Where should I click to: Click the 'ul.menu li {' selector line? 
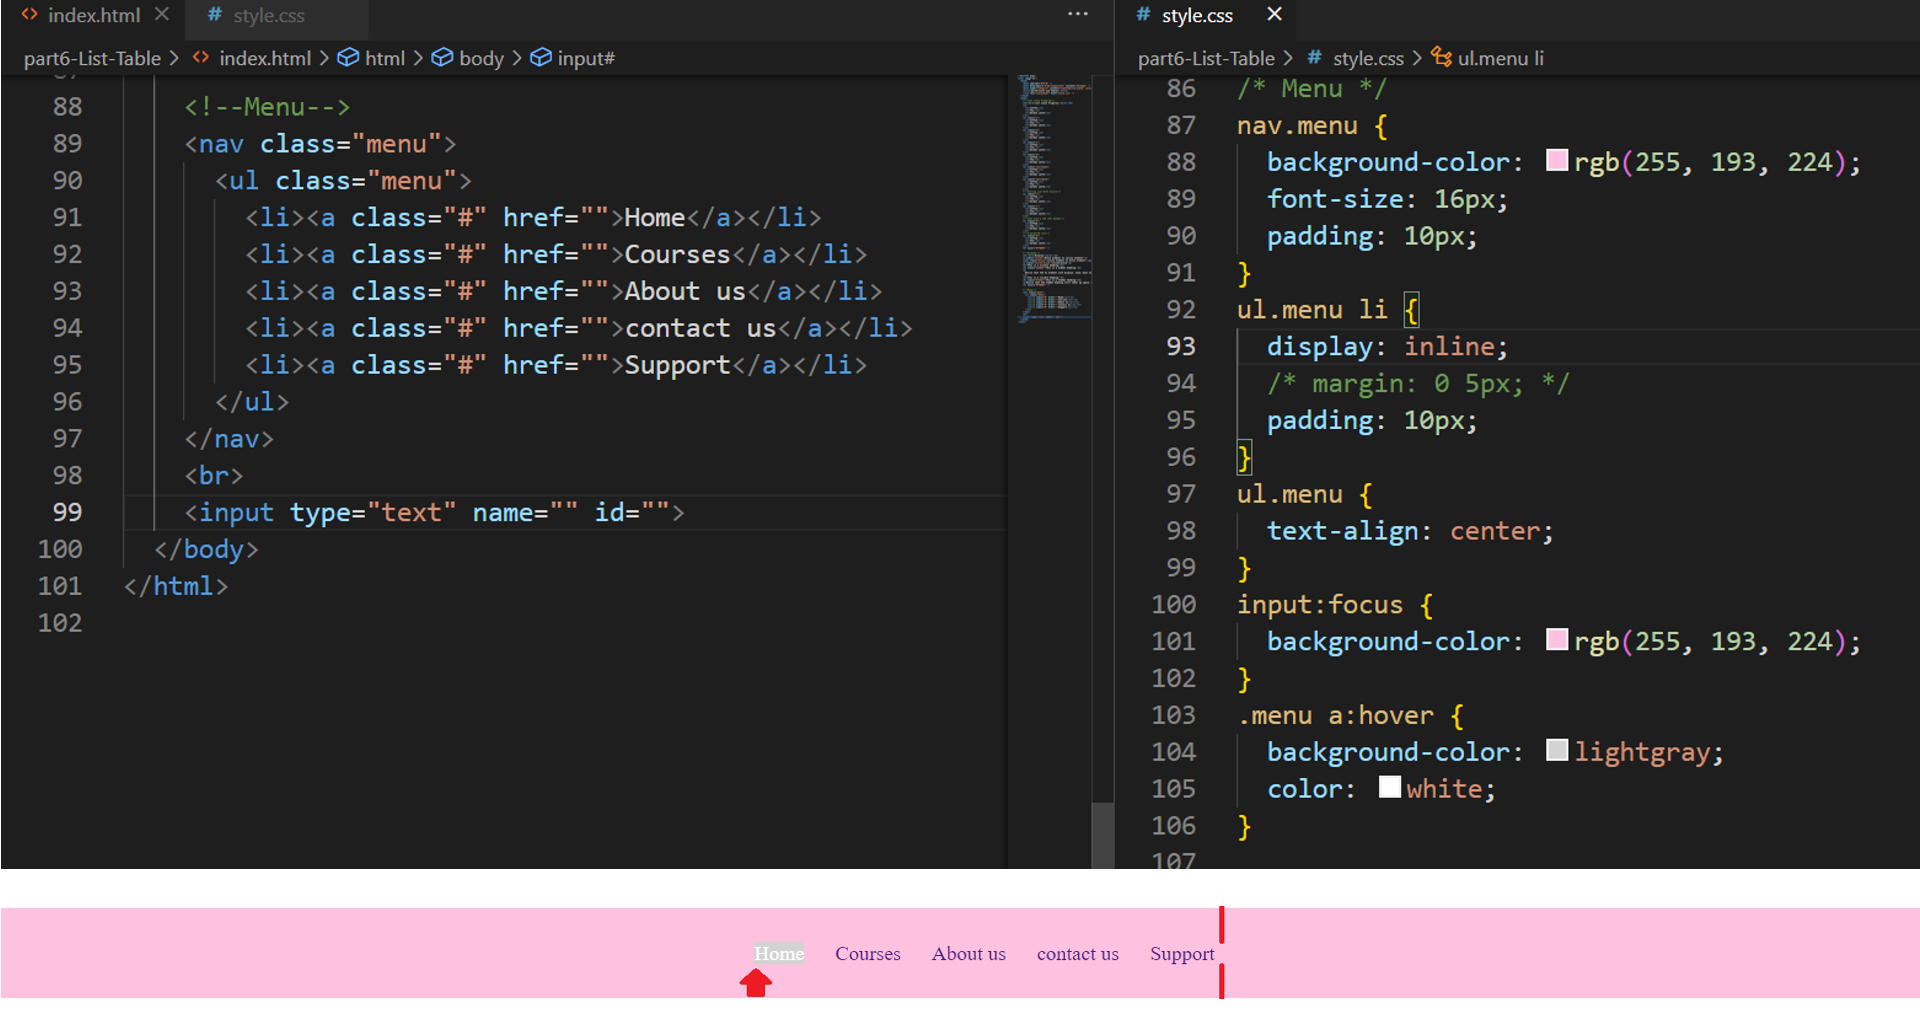(x=1328, y=310)
